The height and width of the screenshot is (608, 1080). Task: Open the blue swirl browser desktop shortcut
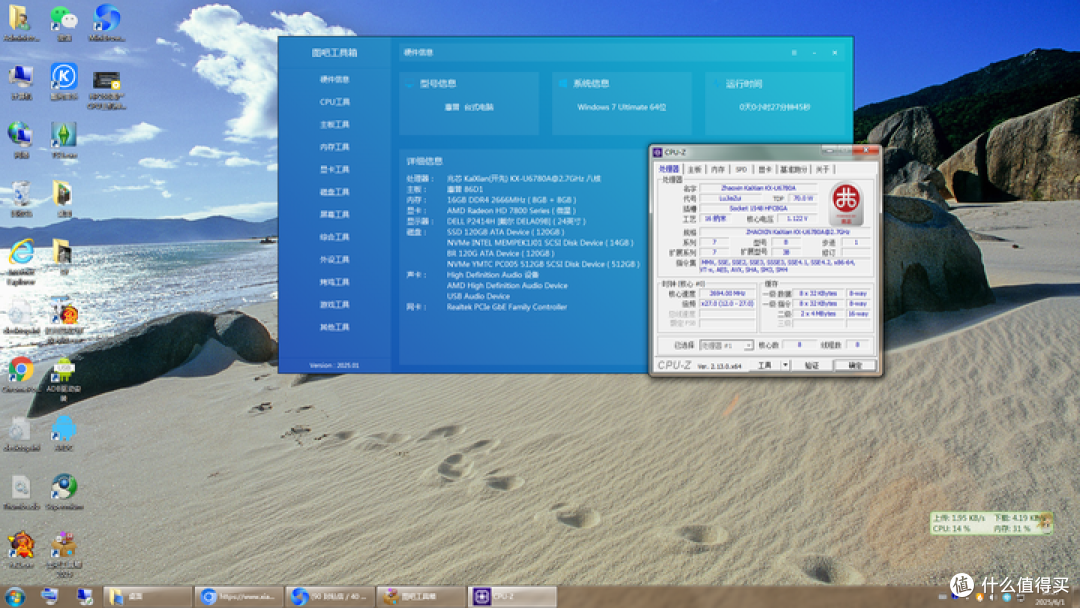click(x=107, y=23)
